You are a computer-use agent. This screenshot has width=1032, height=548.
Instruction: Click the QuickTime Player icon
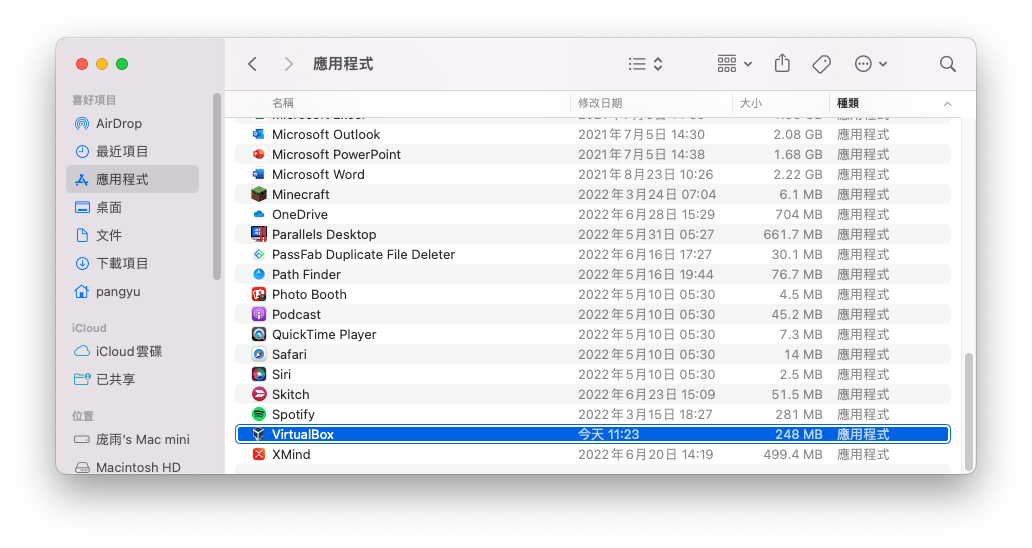[259, 334]
